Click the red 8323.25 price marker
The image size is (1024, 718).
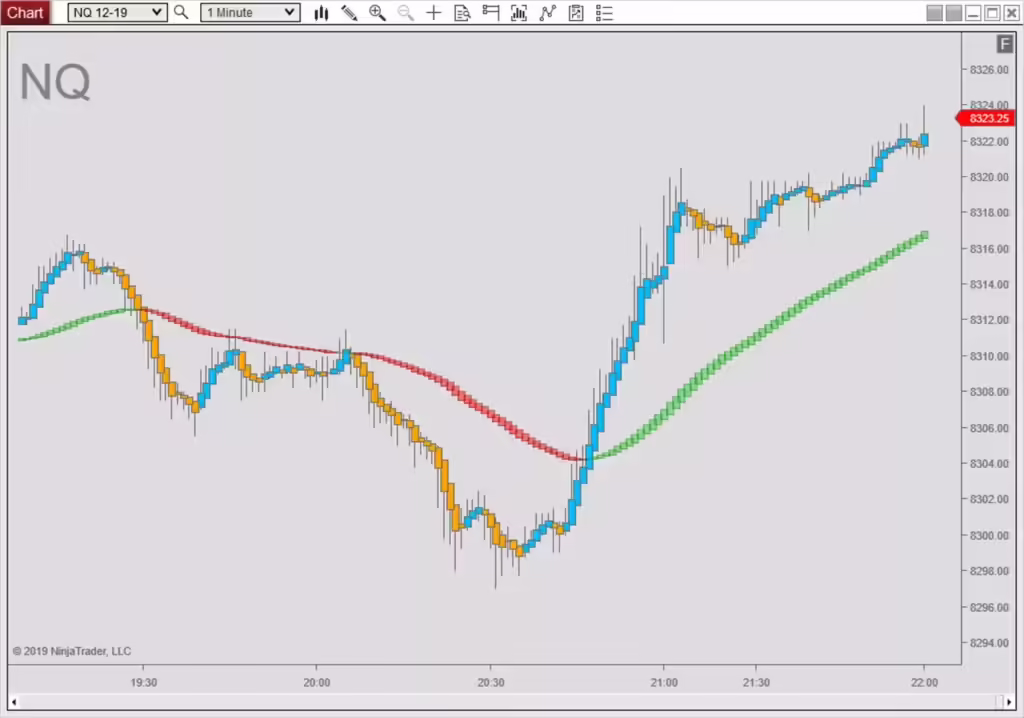click(x=988, y=118)
